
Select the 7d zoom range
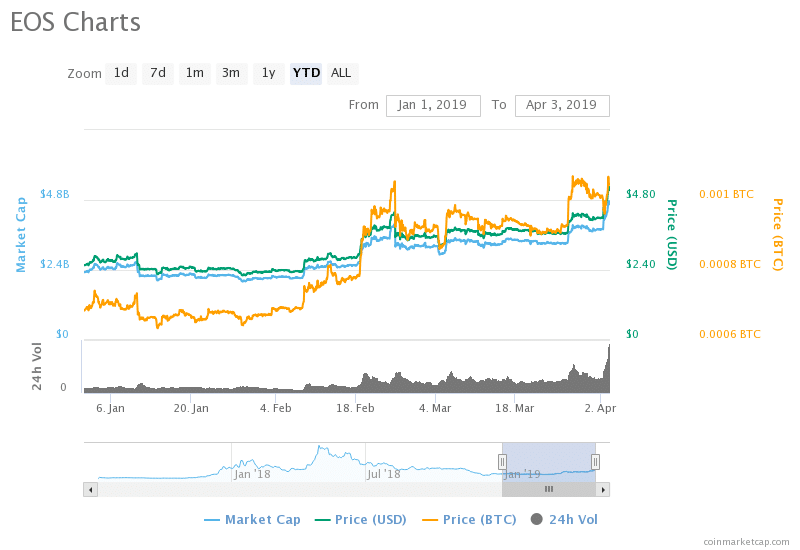pyautogui.click(x=158, y=73)
